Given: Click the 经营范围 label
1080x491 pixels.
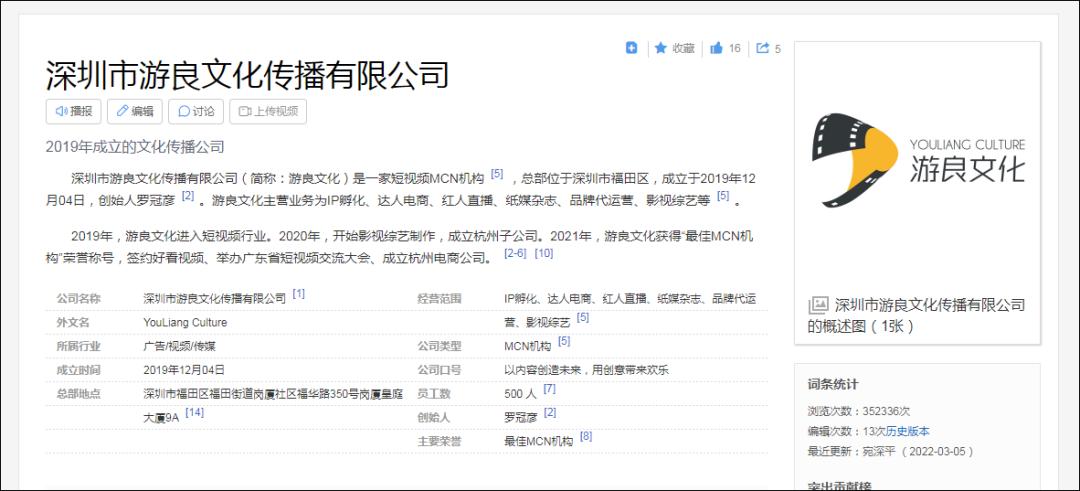Looking at the screenshot, I should 439,299.
